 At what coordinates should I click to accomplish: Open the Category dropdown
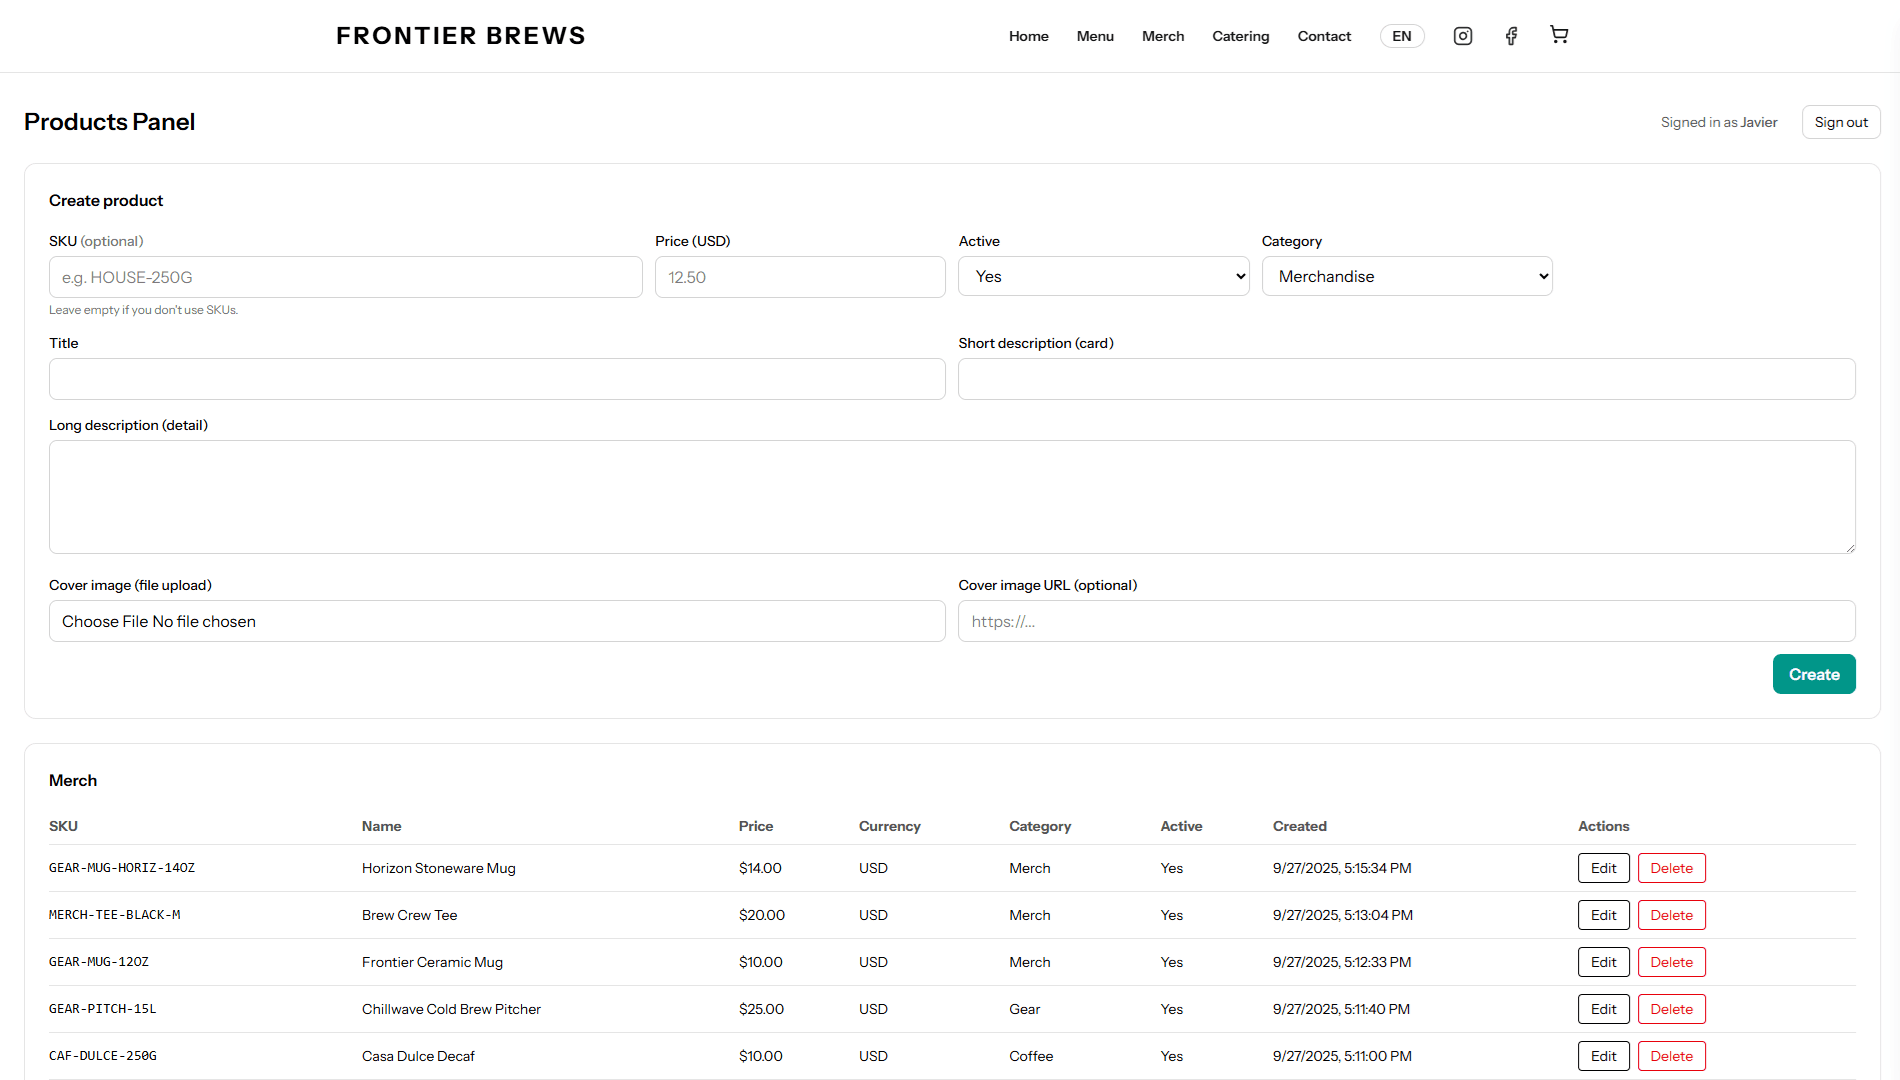(x=1406, y=277)
